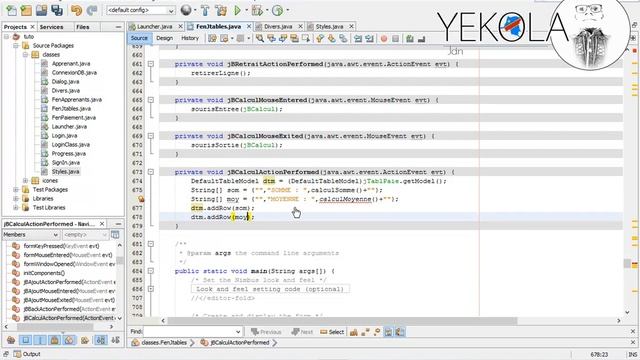Open the Styles.java editor tab
Screen dimensions: 640x360
[x=329, y=27]
